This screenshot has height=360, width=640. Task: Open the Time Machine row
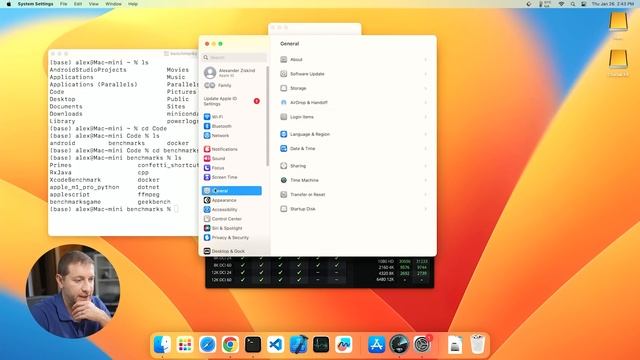(x=353, y=180)
